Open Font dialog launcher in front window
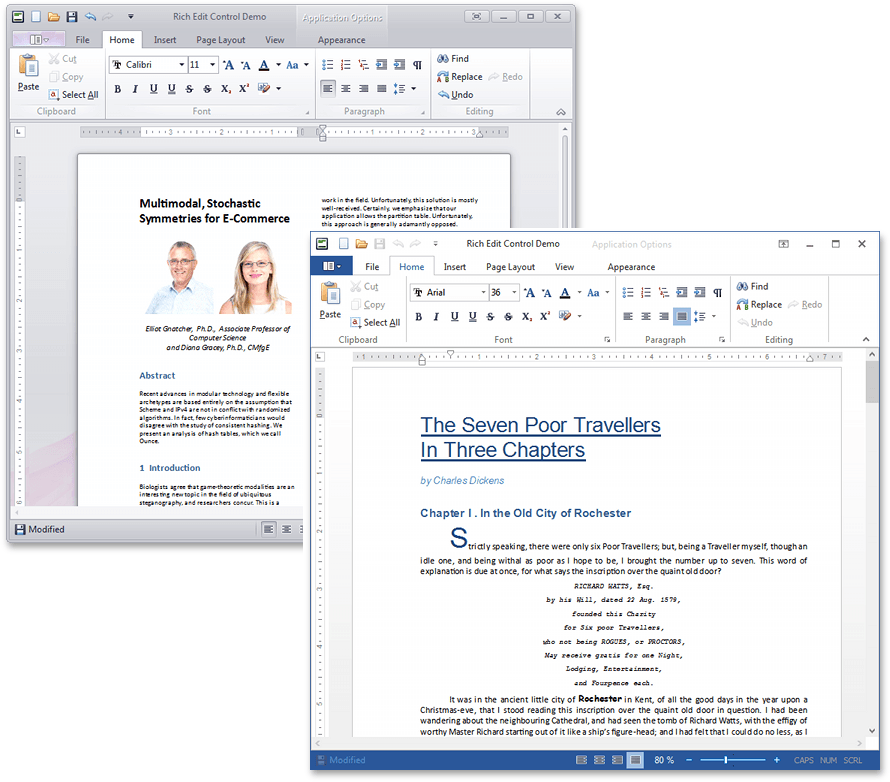The image size is (890, 782). click(x=607, y=339)
